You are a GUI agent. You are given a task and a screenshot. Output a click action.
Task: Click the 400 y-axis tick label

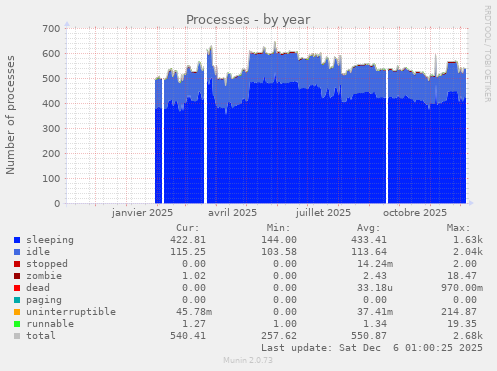51,104
